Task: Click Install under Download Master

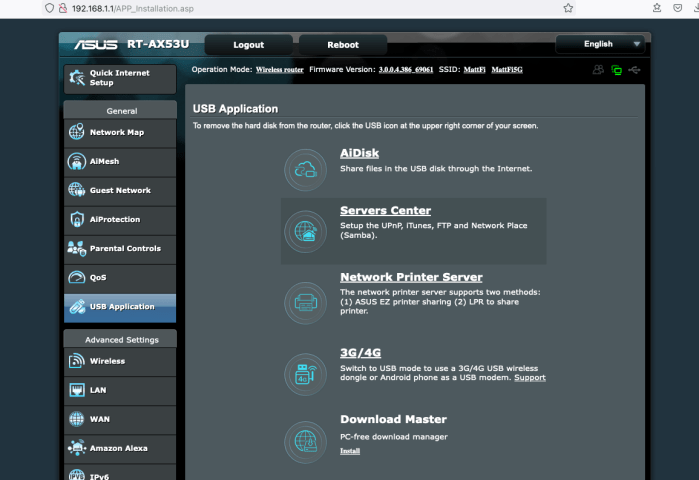Action: (x=350, y=451)
